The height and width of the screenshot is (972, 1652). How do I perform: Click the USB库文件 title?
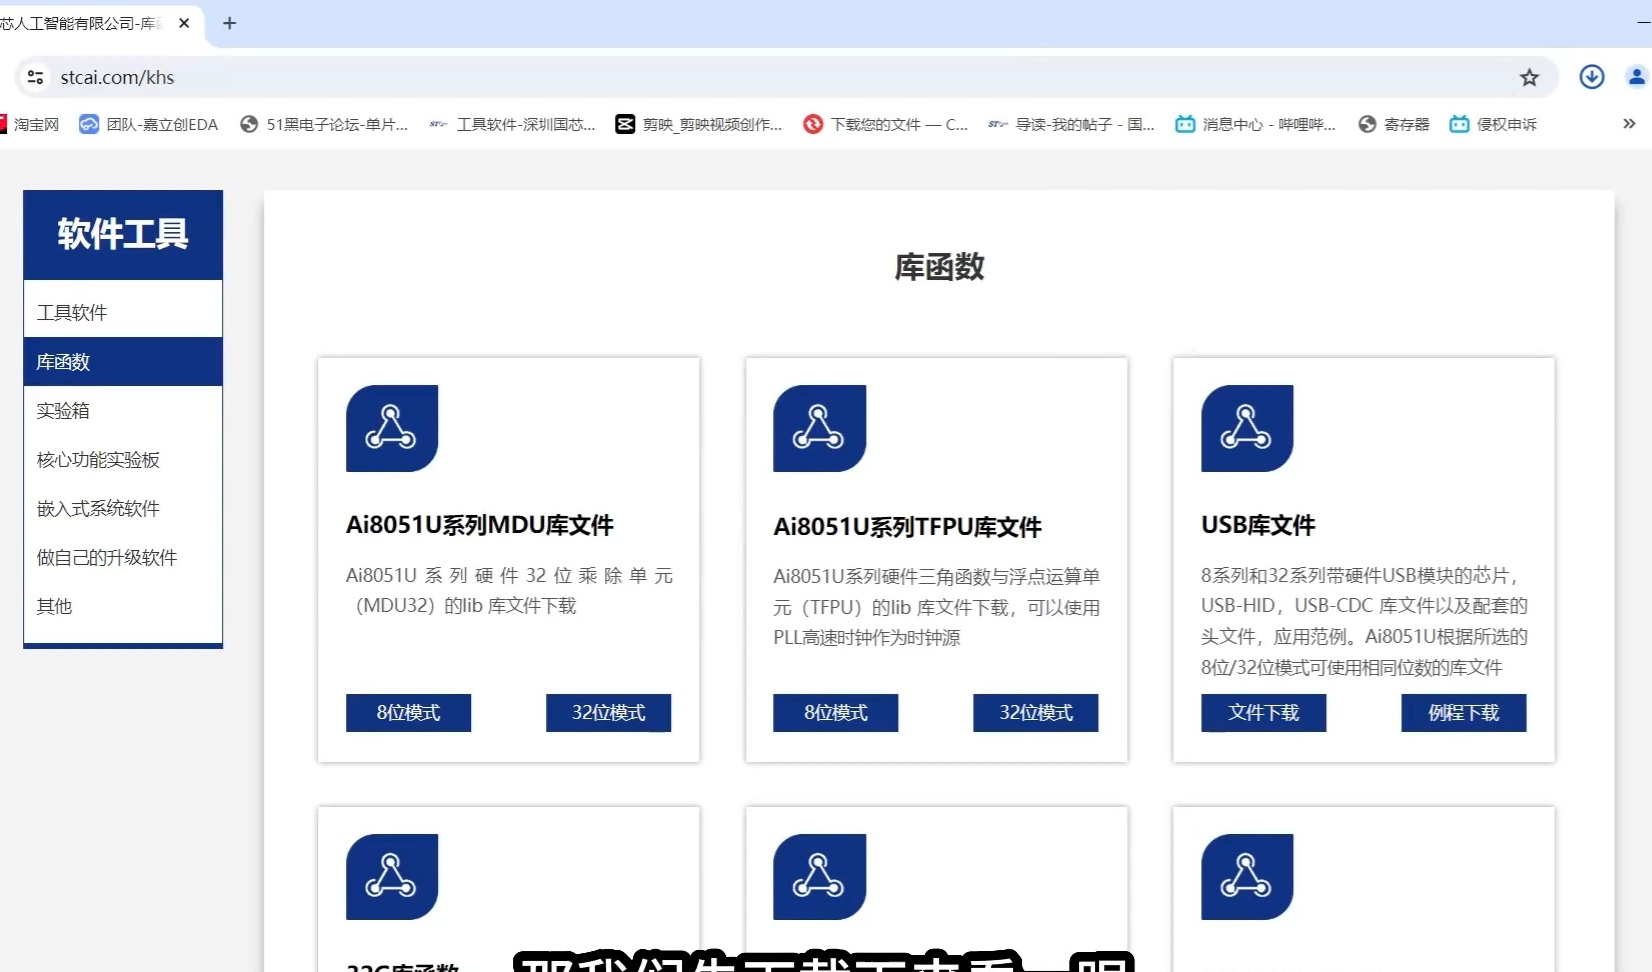pyautogui.click(x=1258, y=525)
